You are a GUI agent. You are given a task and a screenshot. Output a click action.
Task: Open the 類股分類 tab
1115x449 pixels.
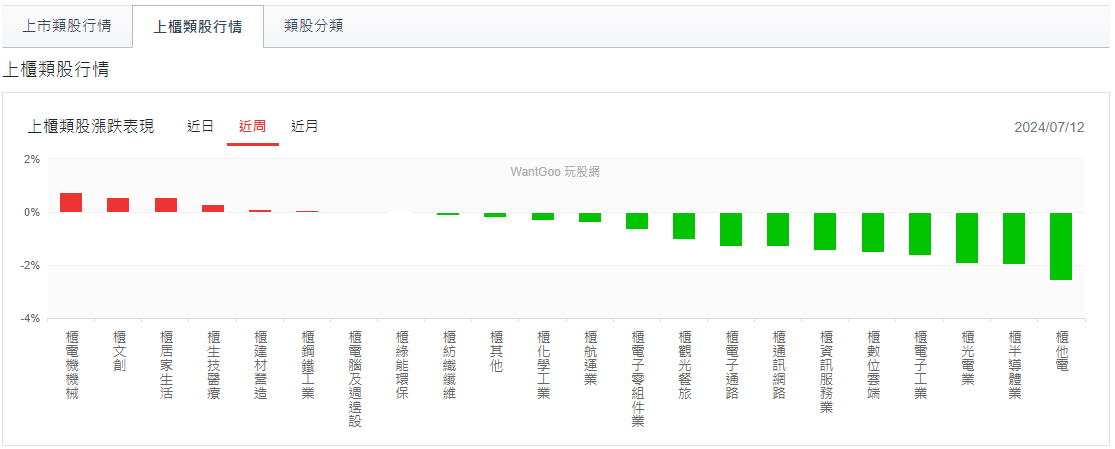313,26
